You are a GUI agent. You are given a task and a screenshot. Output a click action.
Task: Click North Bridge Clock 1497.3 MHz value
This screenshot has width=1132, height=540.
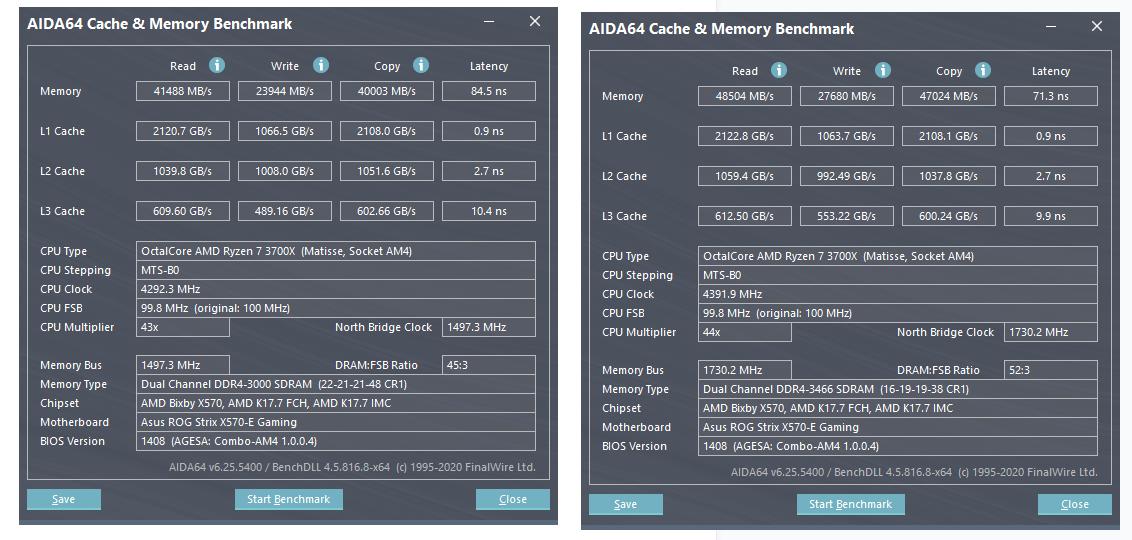489,327
